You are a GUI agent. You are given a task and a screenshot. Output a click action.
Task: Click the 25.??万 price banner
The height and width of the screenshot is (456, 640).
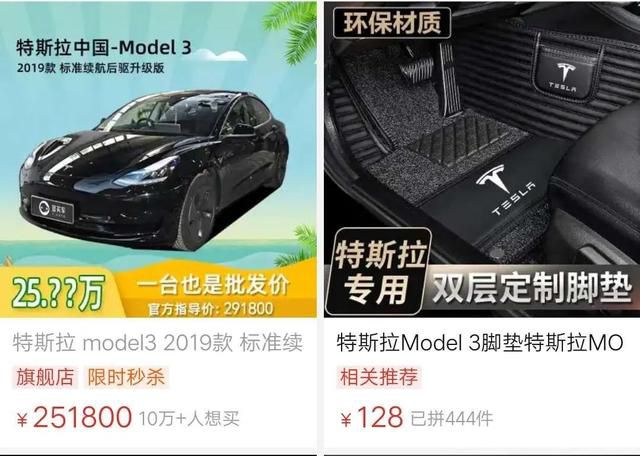coord(58,293)
